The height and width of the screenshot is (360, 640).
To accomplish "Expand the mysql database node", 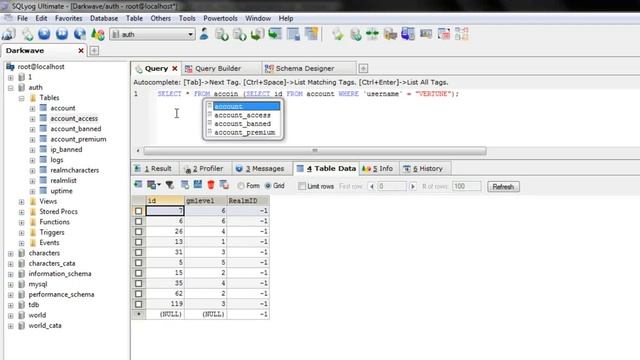I will pyautogui.click(x=11, y=284).
